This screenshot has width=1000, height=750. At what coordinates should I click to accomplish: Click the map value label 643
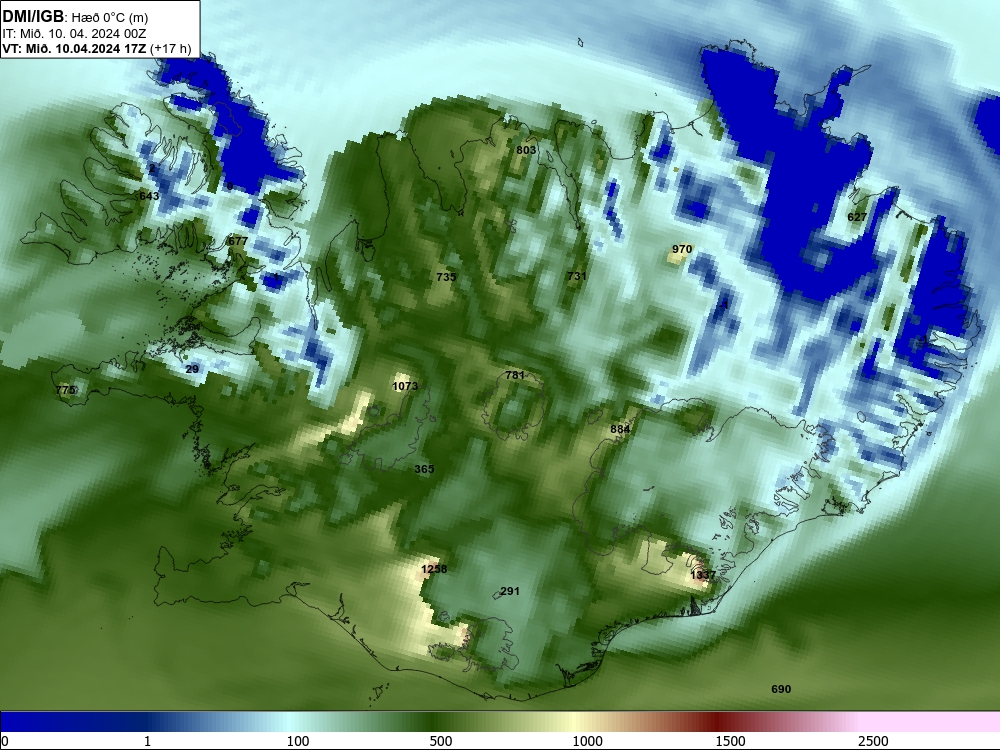[x=149, y=196]
